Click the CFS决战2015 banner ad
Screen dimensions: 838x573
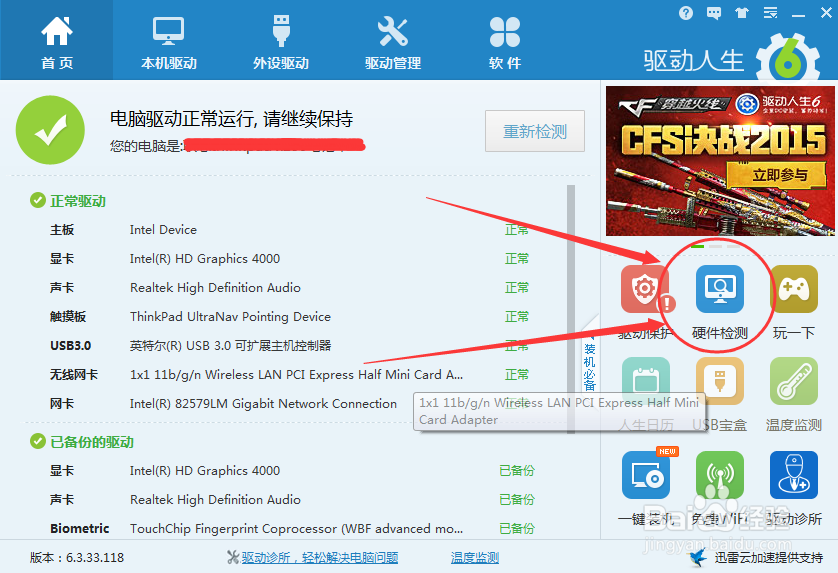pyautogui.click(x=720, y=160)
